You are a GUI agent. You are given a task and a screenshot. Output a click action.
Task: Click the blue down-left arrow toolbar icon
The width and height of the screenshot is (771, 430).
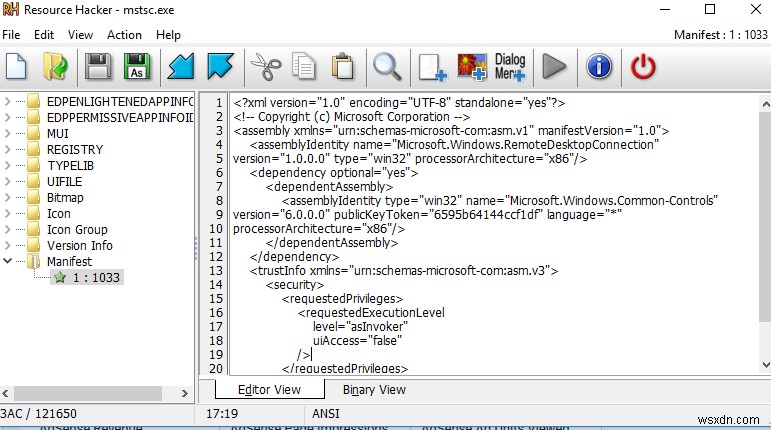tap(181, 66)
